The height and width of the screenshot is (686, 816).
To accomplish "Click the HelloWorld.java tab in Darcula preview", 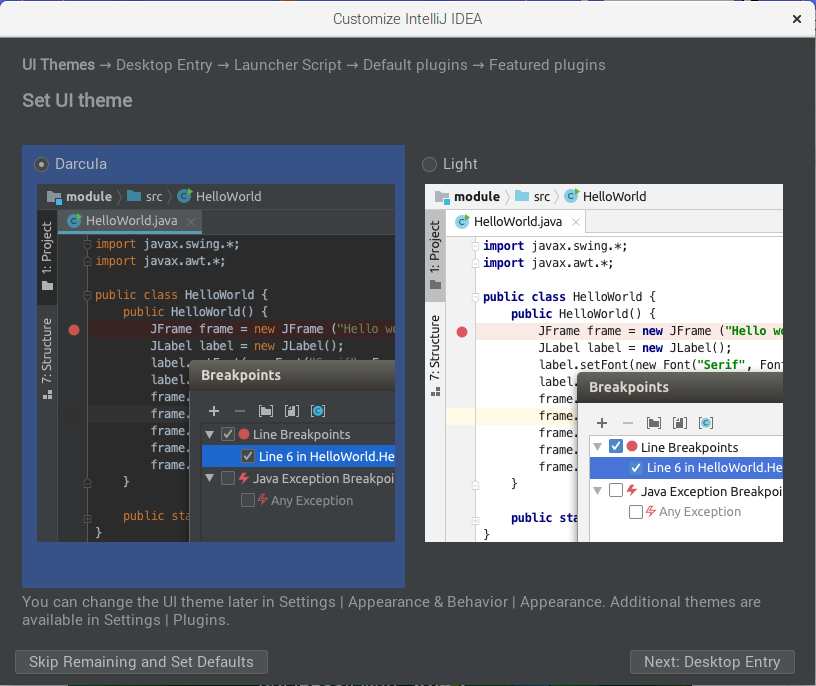I will (x=130, y=221).
